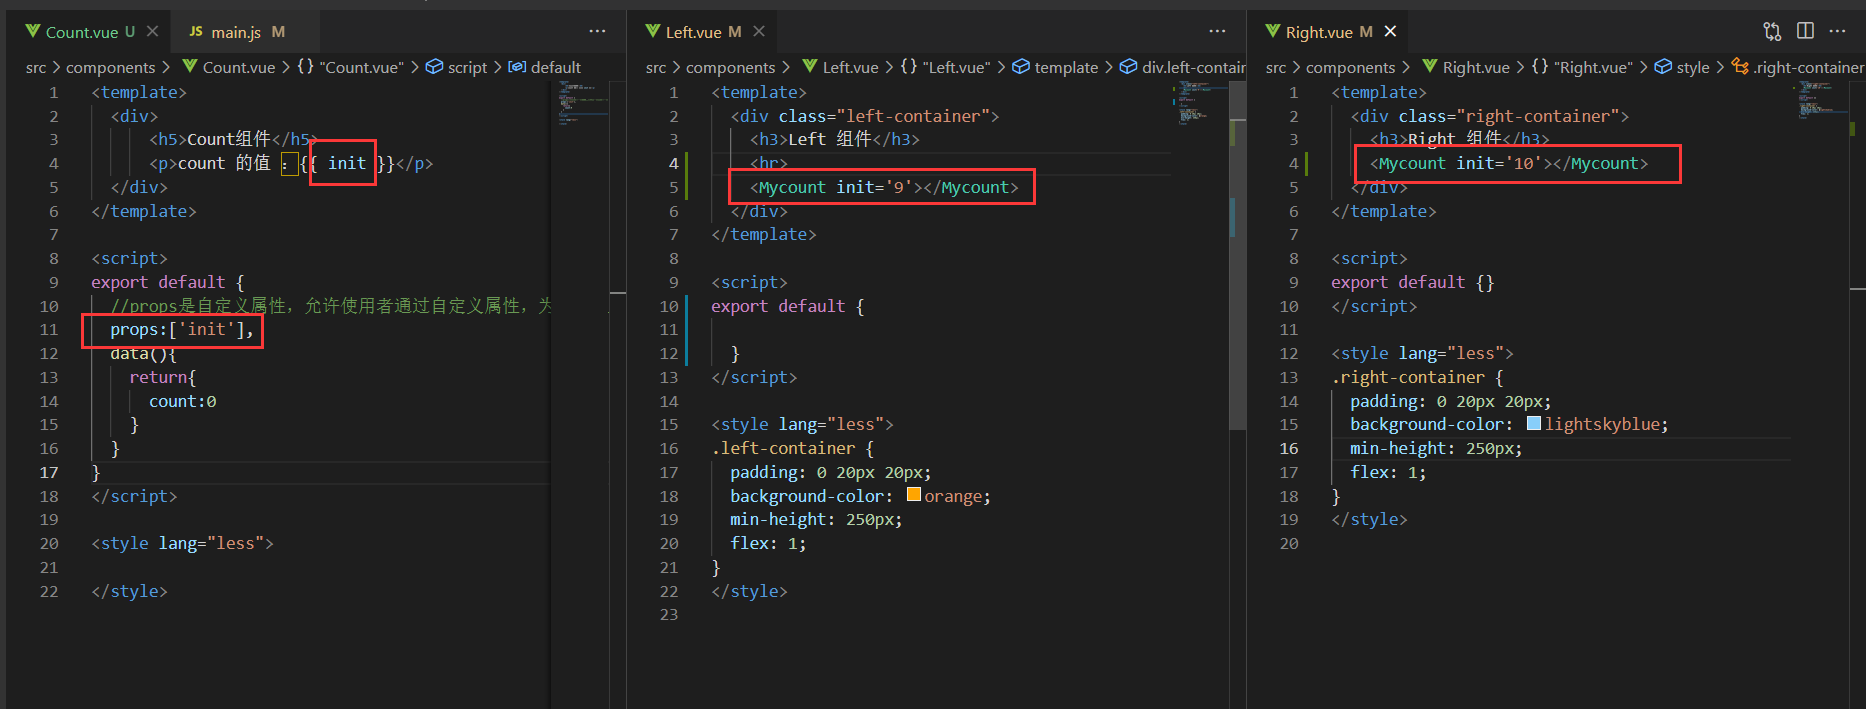Screen dimensions: 1866x709
Task: Open style breadcrumb in Right.vue
Action: click(1682, 68)
